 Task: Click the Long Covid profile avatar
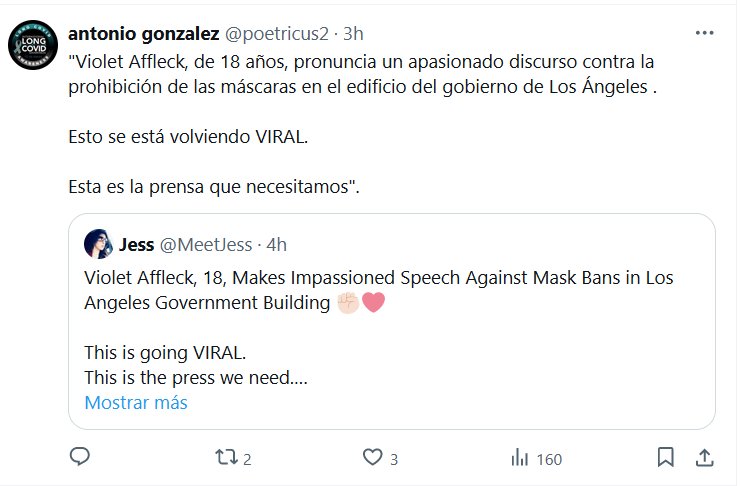32,43
